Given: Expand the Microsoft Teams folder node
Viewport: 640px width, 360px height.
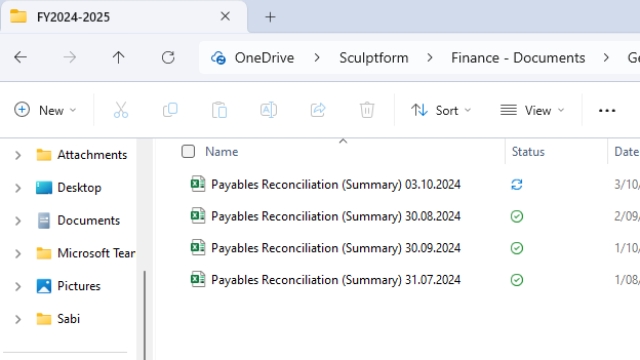Looking at the screenshot, I should click(x=18, y=253).
